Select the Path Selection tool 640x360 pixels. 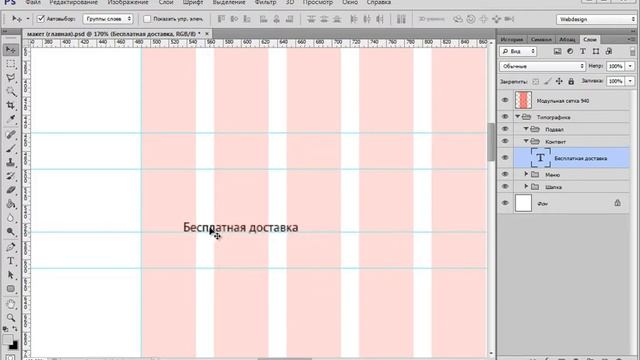point(11,275)
